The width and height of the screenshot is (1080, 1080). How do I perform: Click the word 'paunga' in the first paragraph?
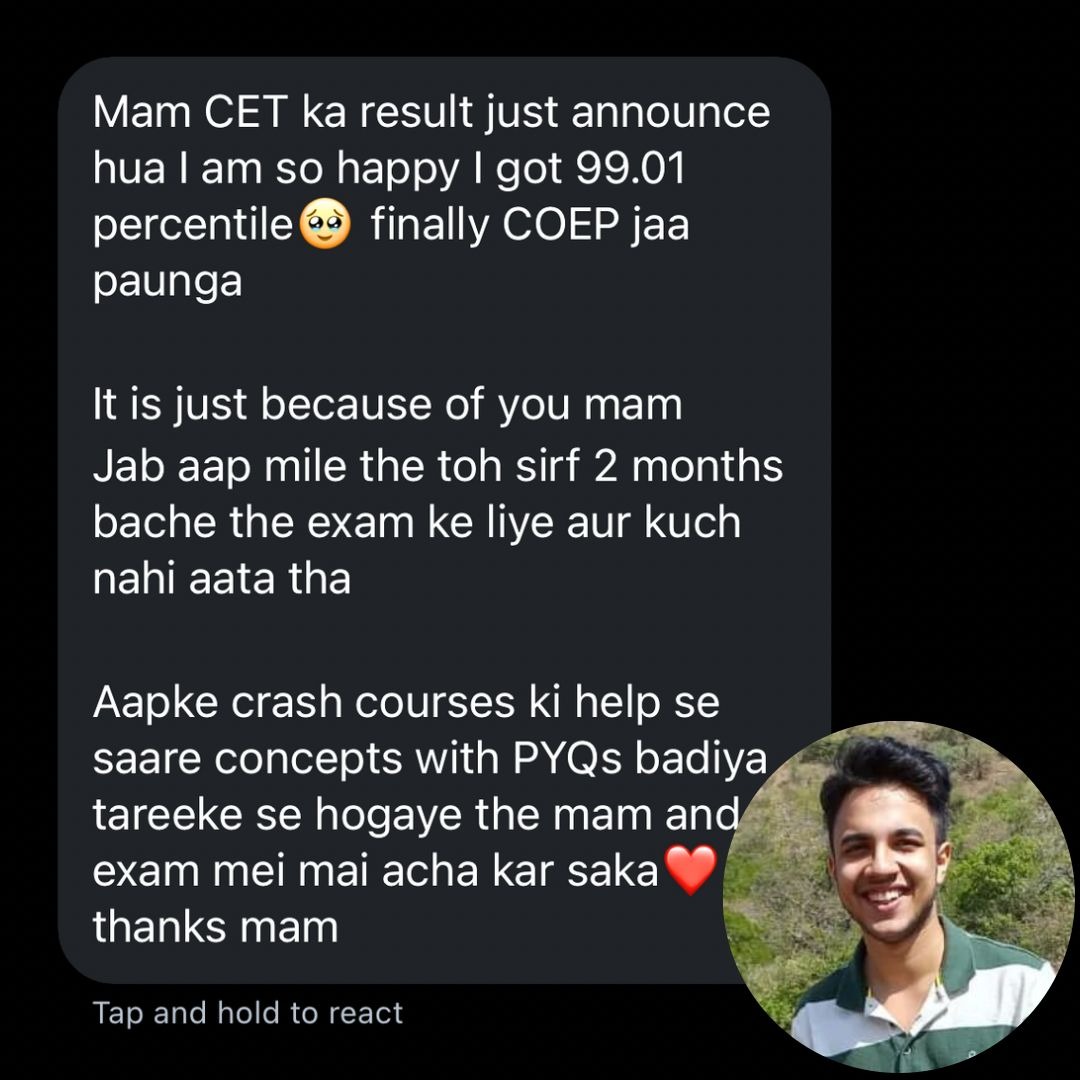(167, 282)
